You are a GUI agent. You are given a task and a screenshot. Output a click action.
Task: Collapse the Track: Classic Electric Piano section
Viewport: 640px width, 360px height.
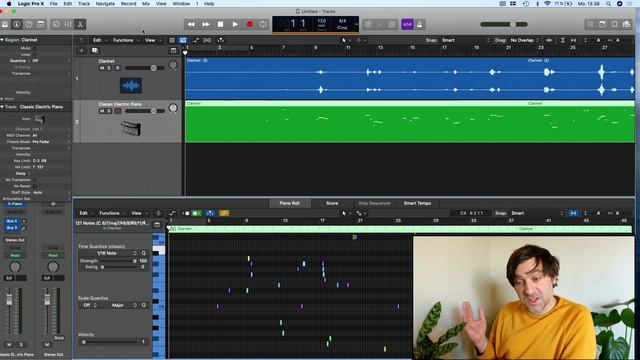(2, 107)
